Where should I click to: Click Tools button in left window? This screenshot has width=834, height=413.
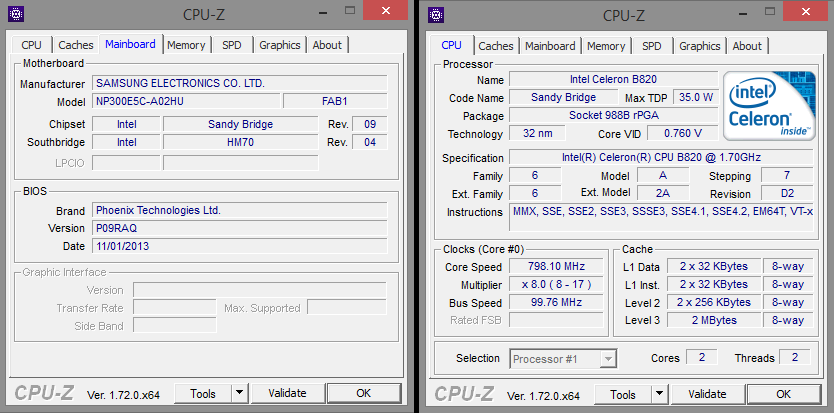point(203,394)
